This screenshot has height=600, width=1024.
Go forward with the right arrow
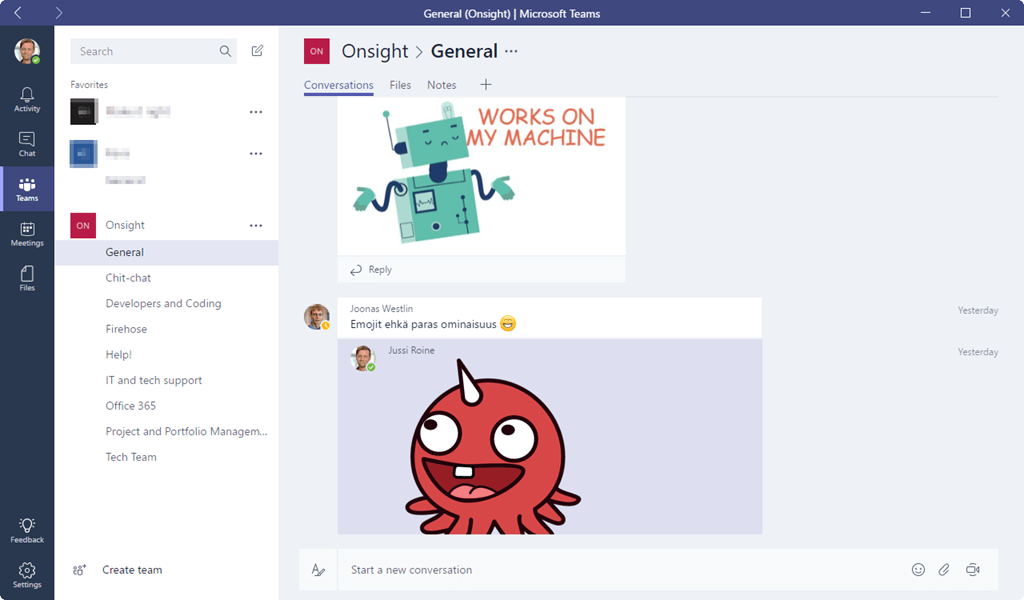pyautogui.click(x=58, y=12)
